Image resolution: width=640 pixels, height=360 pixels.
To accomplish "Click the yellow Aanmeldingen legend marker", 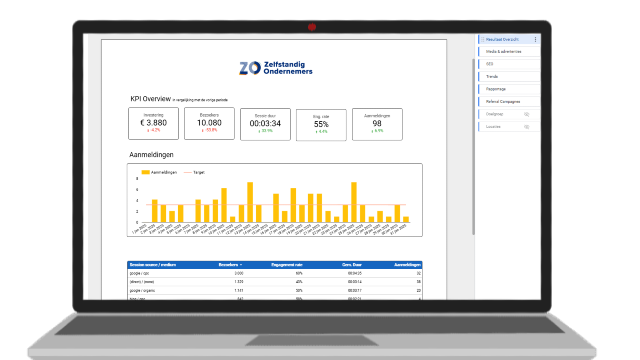I will click(145, 172).
